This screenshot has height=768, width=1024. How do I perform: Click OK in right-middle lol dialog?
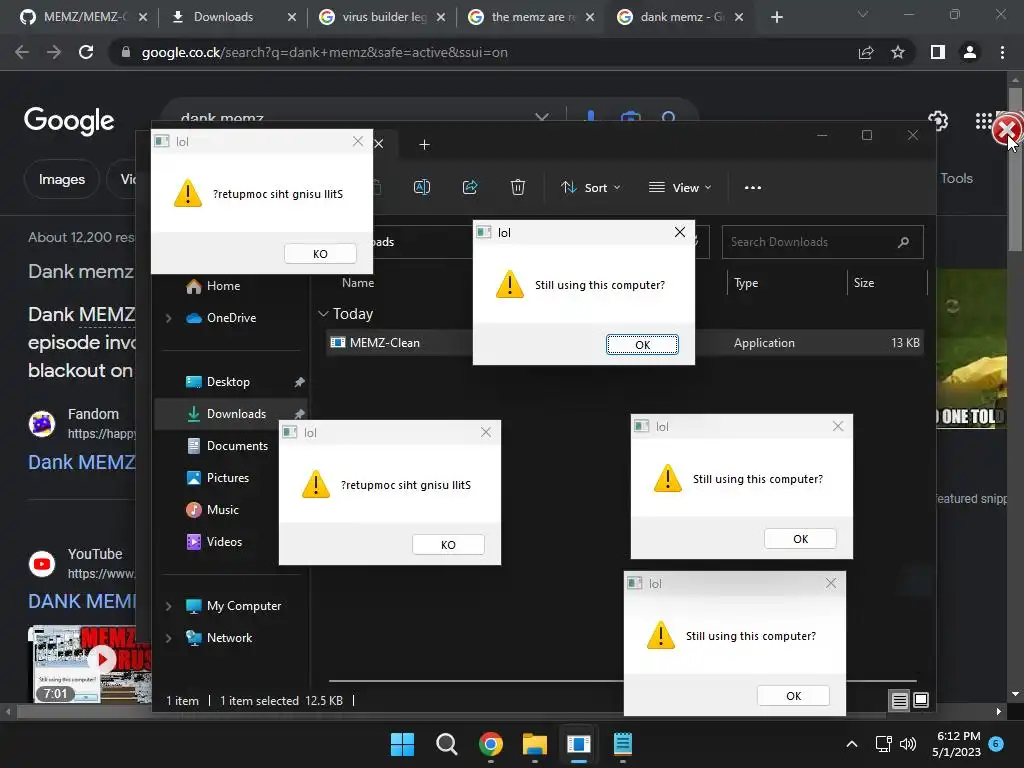tap(800, 539)
